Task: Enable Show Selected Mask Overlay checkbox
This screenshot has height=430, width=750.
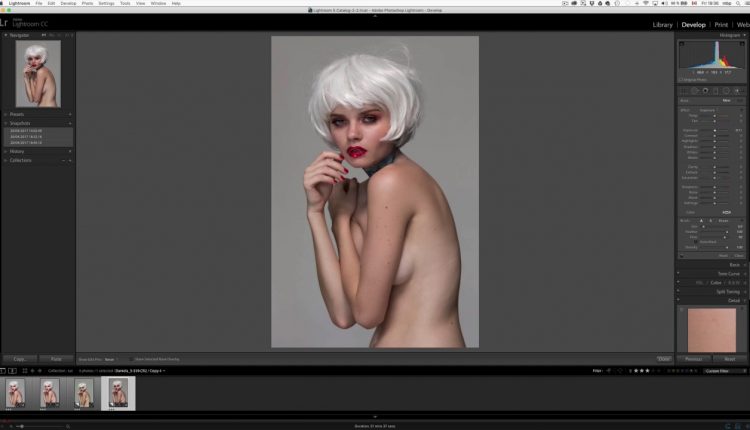Action: pos(132,359)
